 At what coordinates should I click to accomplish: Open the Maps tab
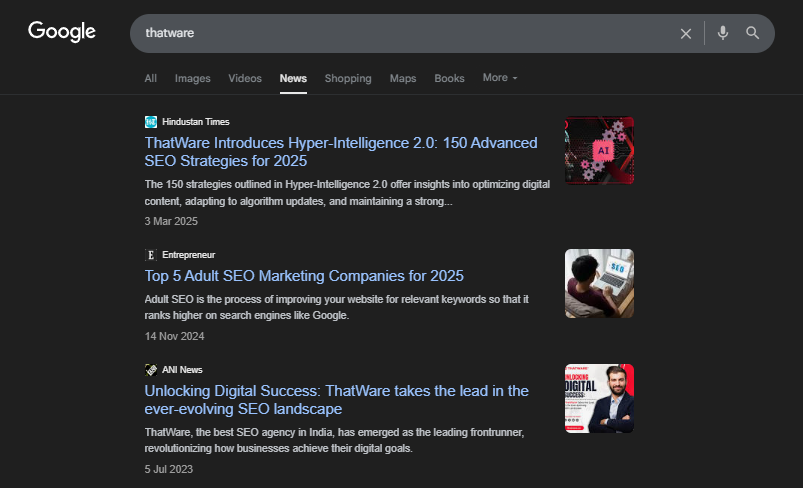click(x=403, y=78)
